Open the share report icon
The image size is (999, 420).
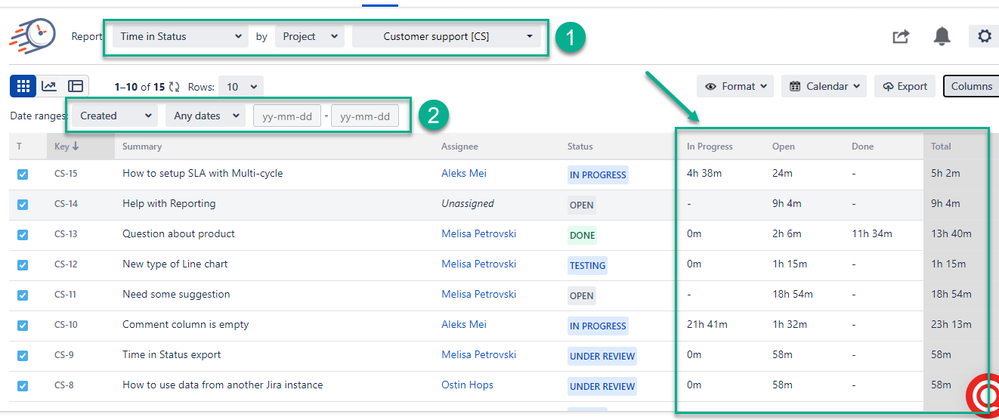[900, 37]
